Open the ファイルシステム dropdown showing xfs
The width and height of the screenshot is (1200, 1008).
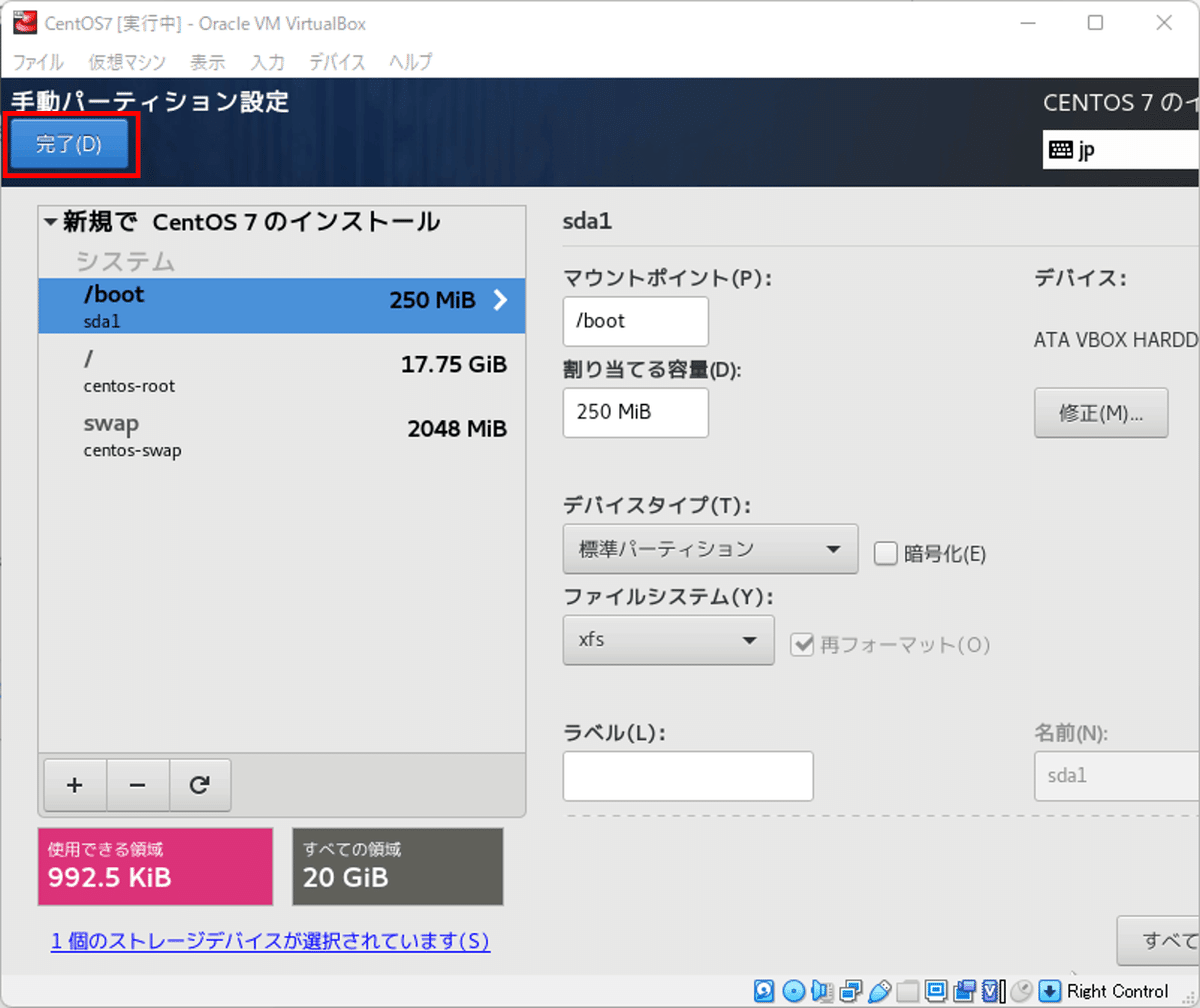(669, 640)
